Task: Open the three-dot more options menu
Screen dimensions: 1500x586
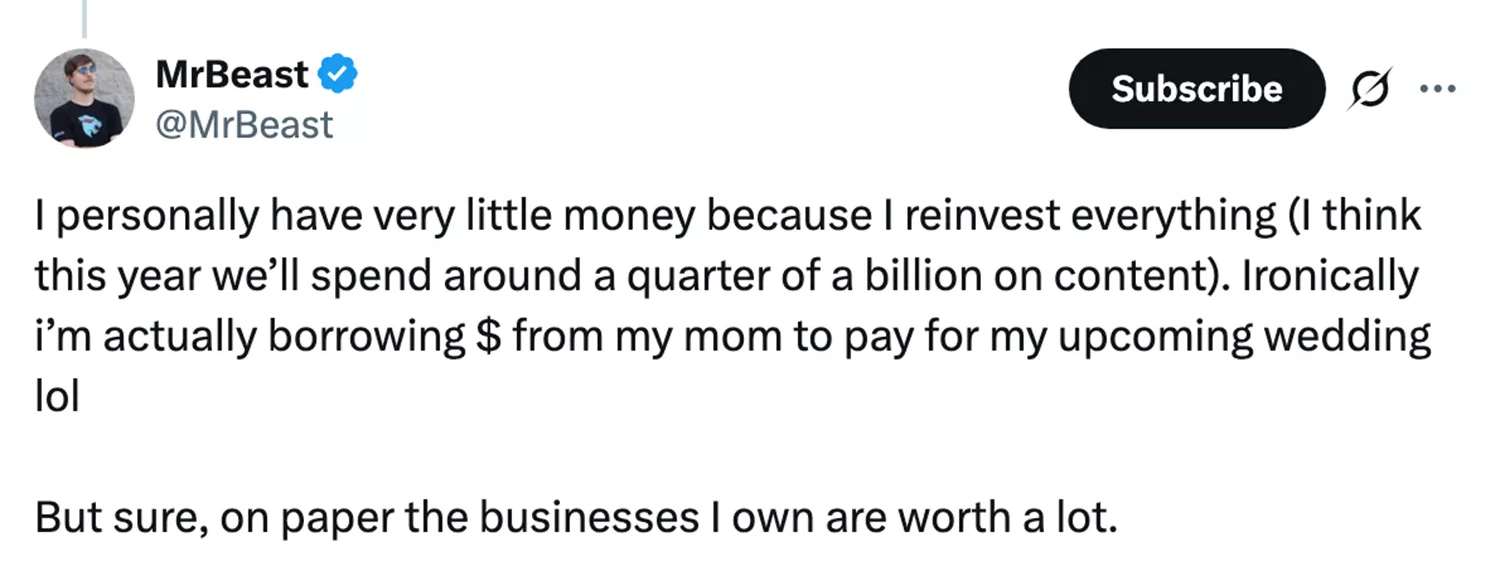Action: pos(1437,89)
